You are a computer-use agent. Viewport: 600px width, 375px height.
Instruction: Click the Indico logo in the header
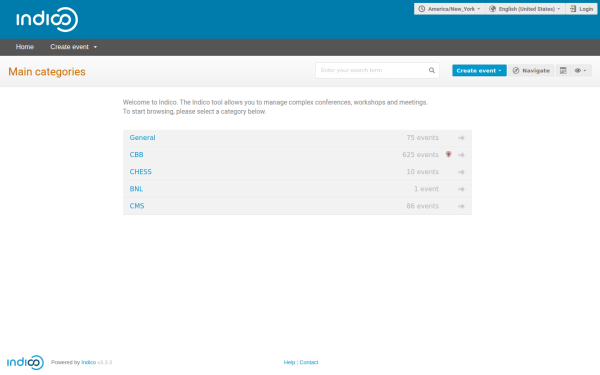(x=47, y=19)
